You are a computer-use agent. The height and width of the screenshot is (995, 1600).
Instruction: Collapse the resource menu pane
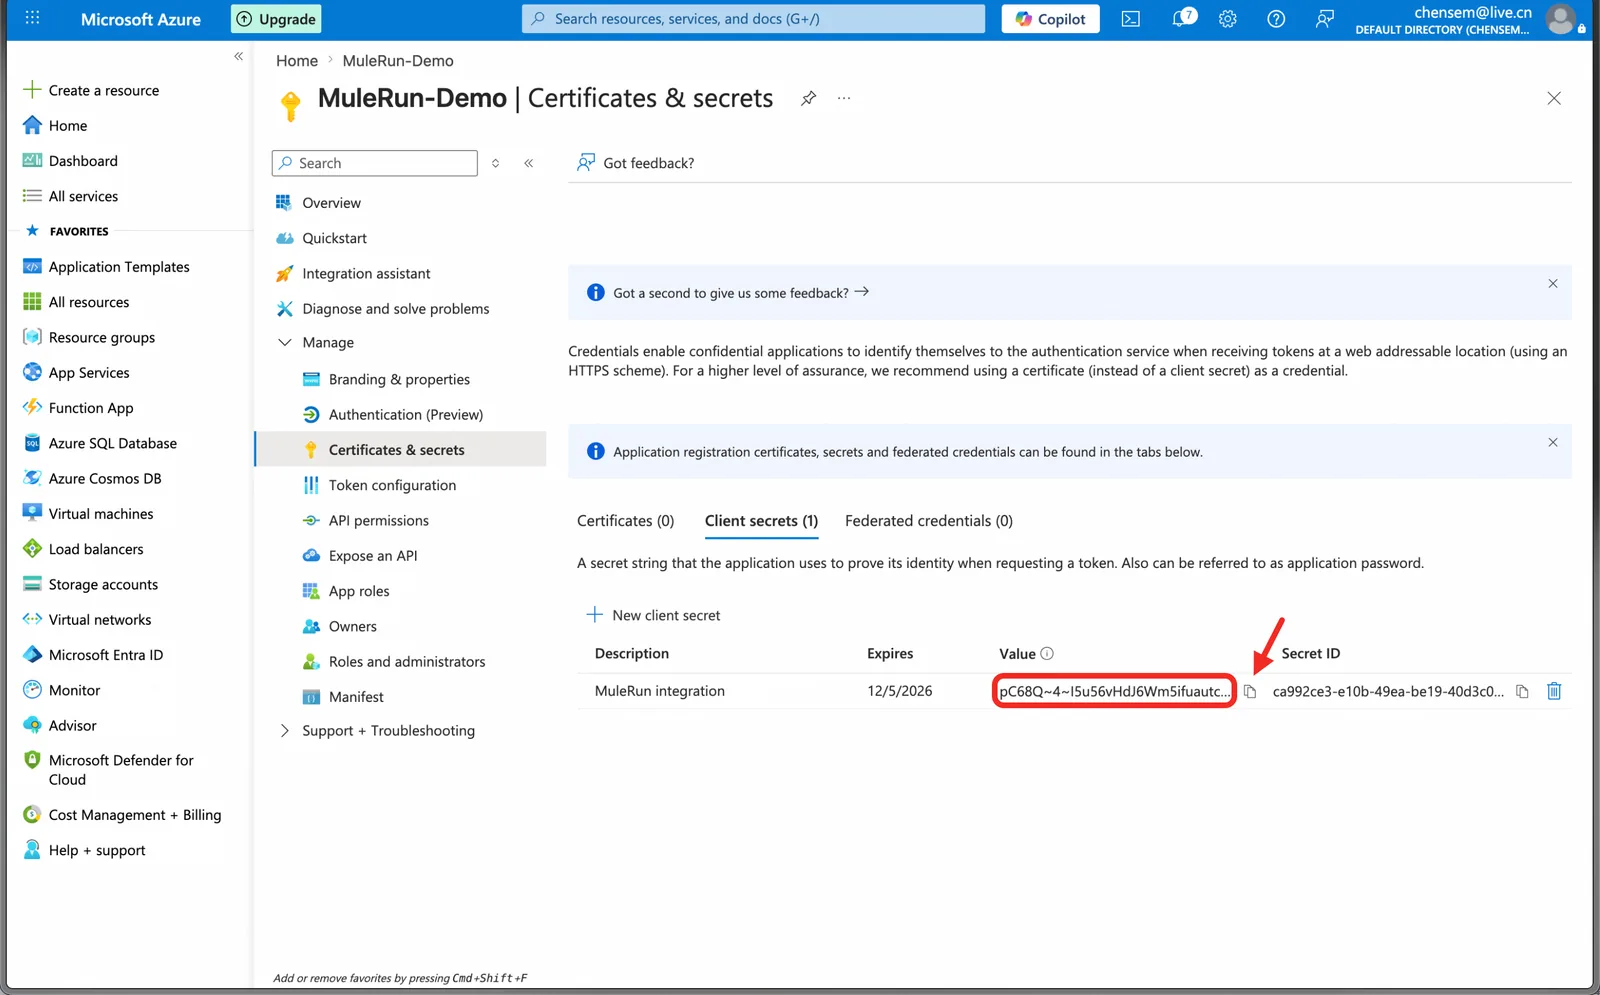click(529, 163)
